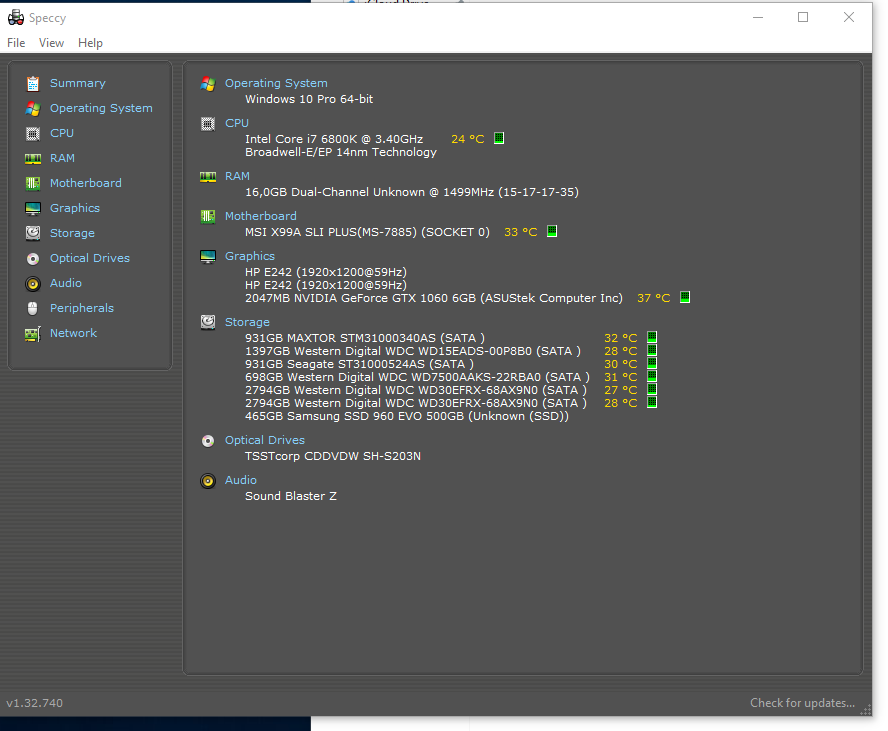Open the Storage heading link in main panel
This screenshot has width=888, height=731.
pos(247,322)
